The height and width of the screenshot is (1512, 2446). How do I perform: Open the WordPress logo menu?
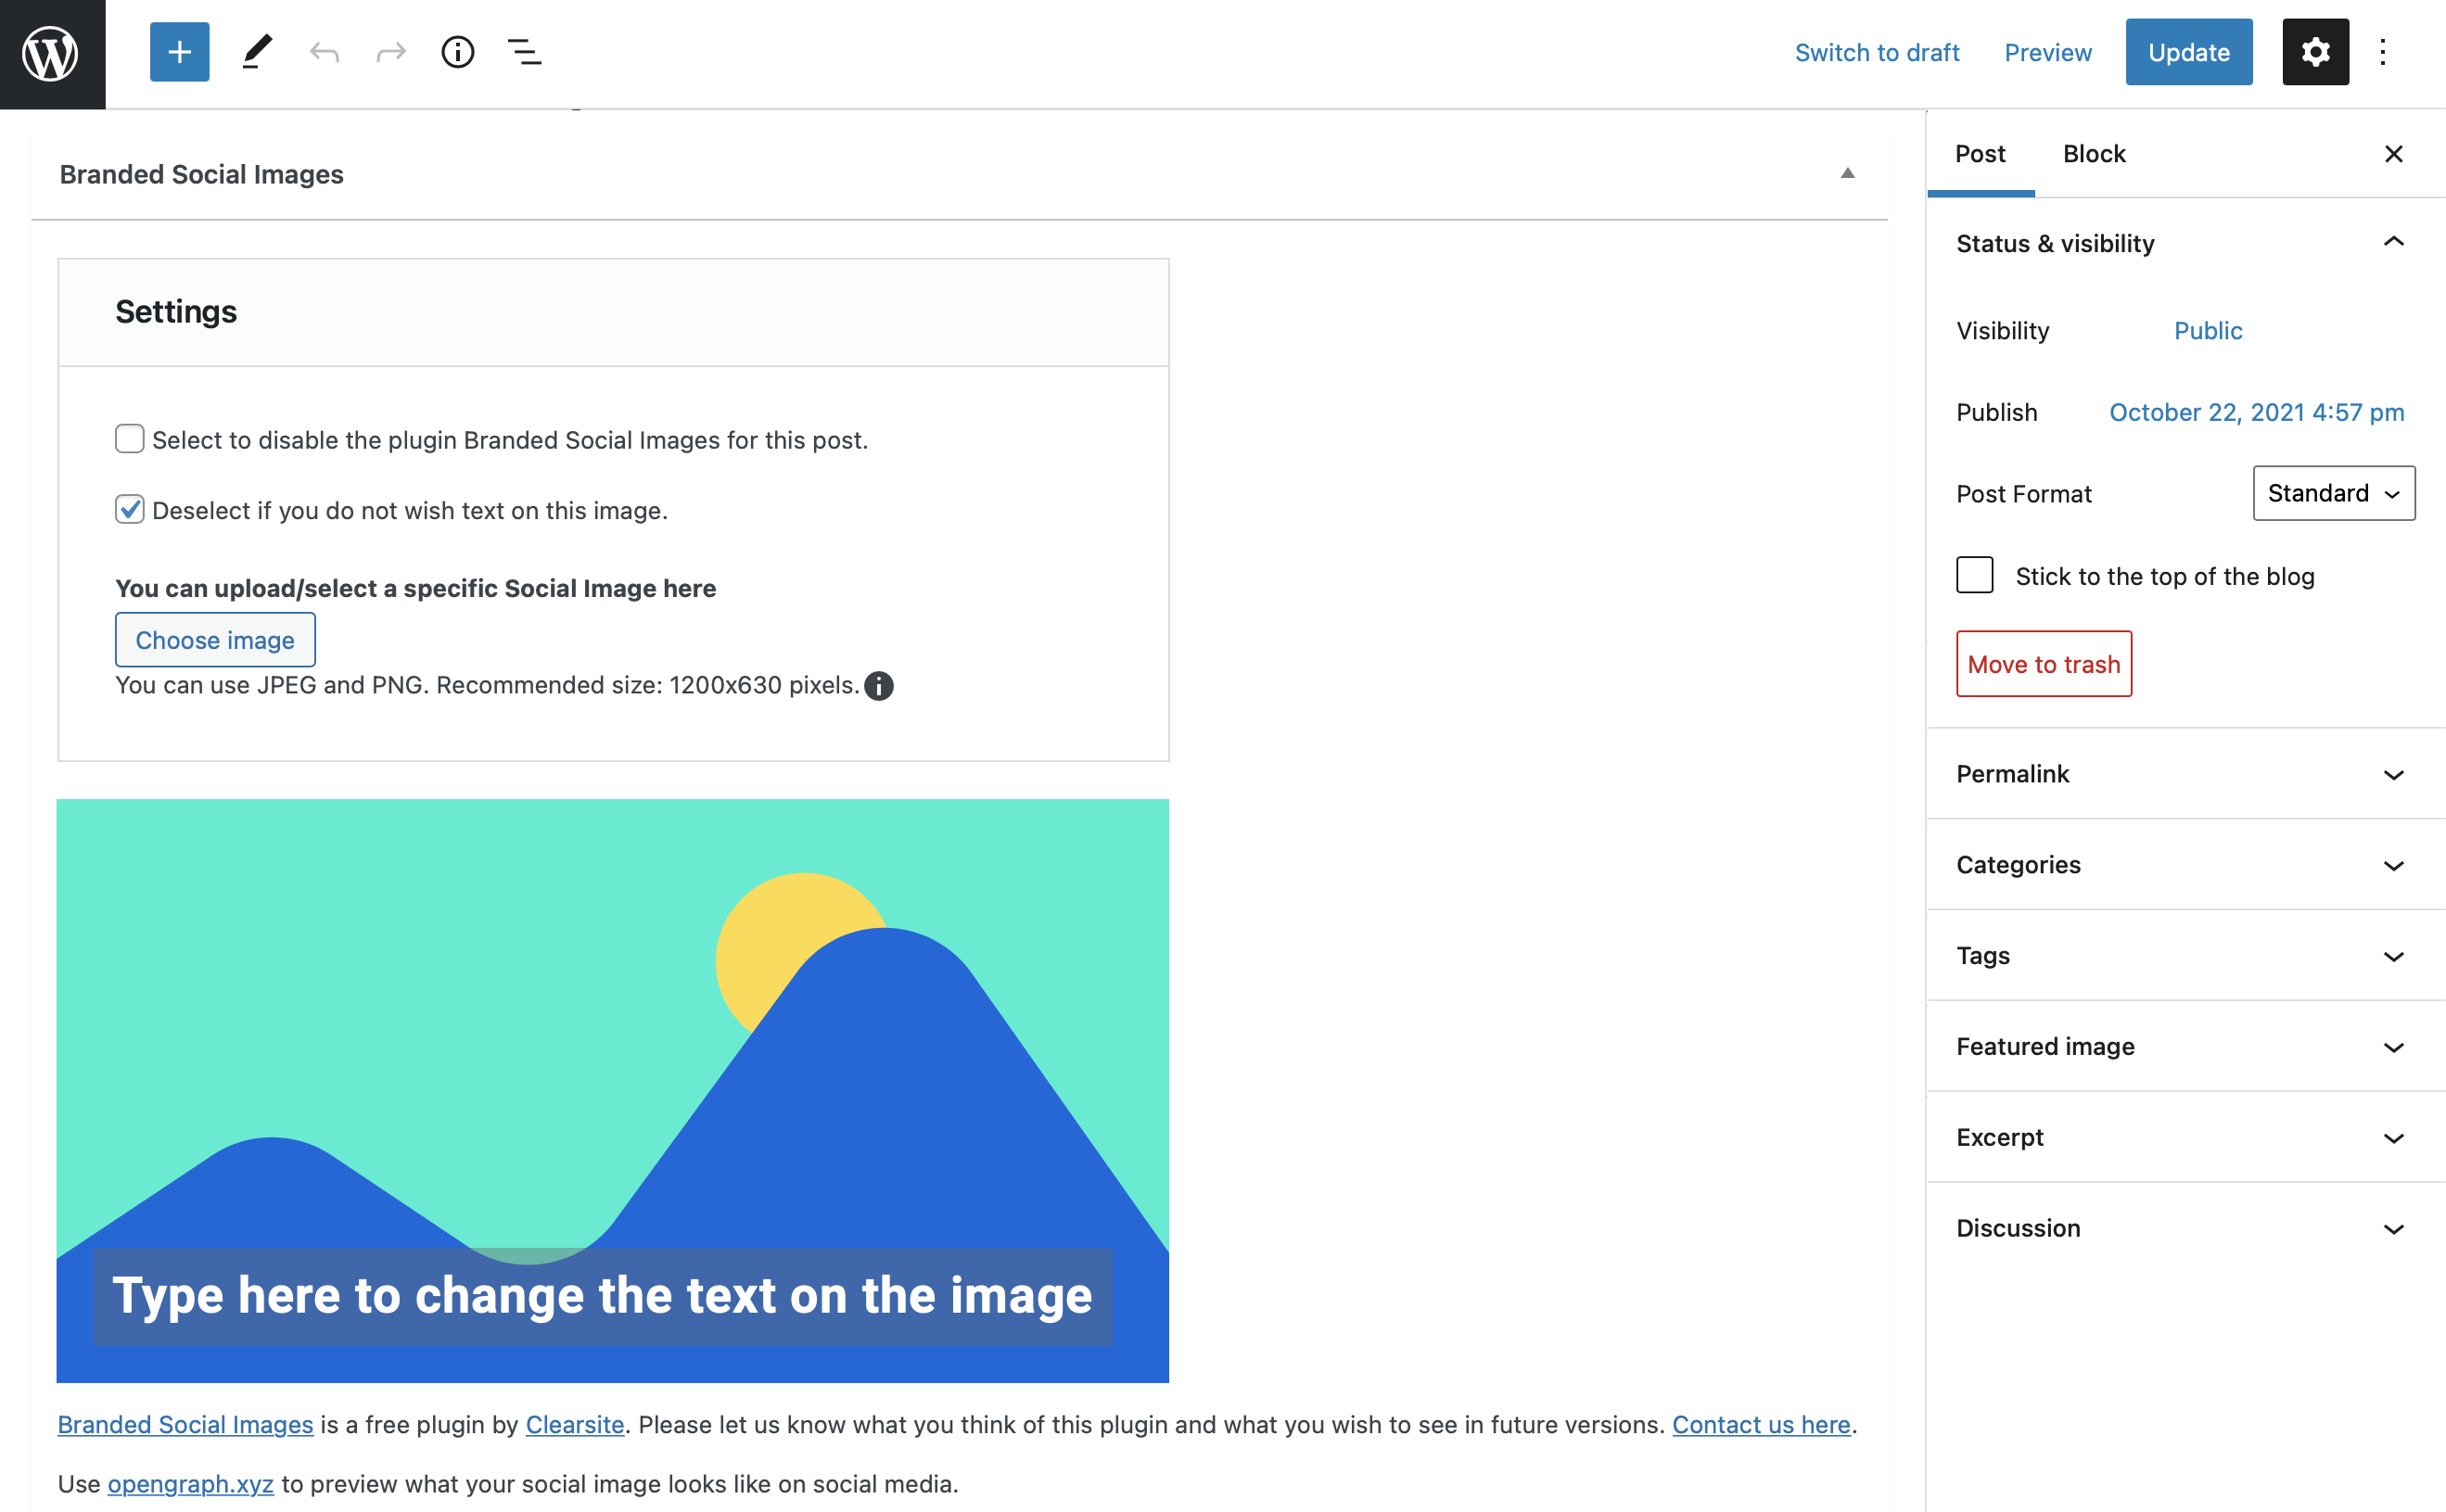point(52,53)
